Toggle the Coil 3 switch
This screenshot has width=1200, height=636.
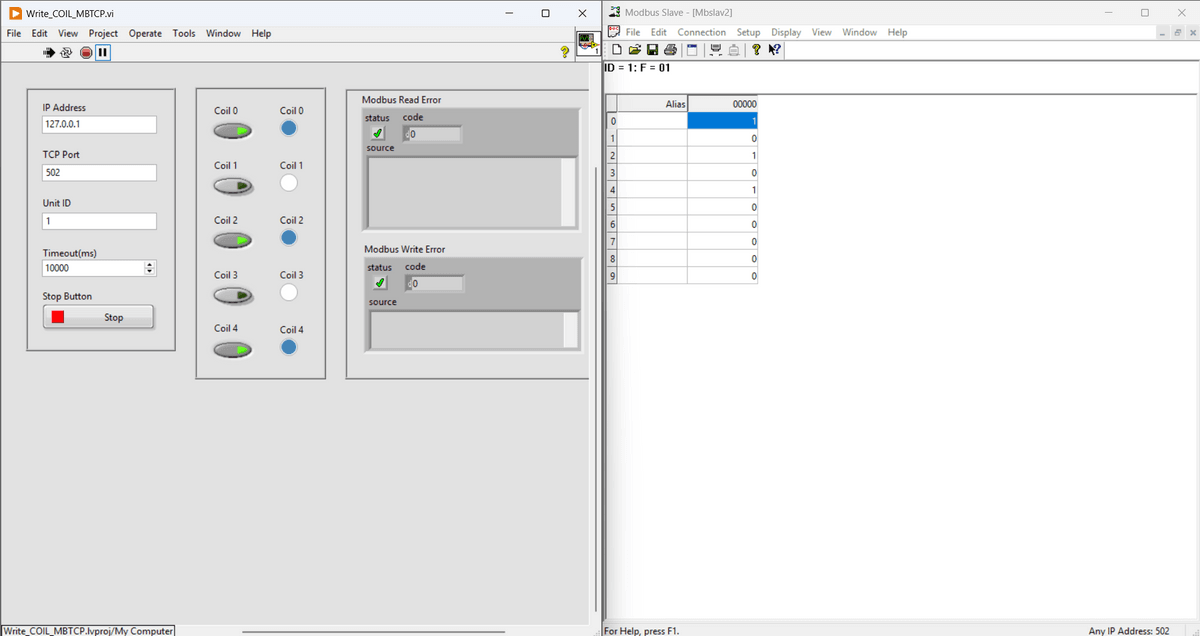click(x=232, y=294)
